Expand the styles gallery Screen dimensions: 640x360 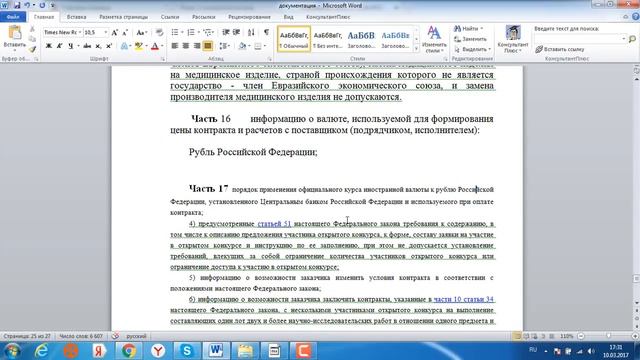416,49
